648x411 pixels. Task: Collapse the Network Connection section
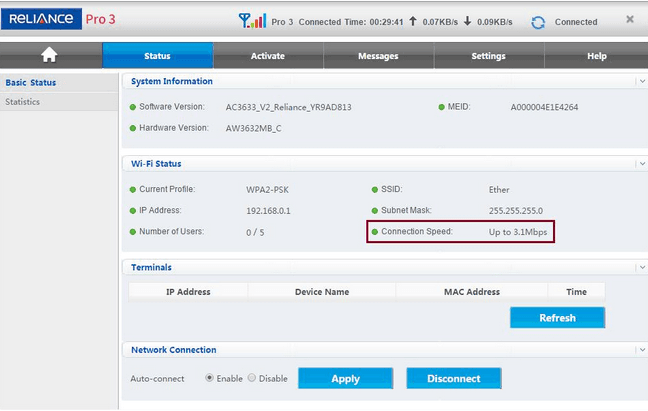click(642, 350)
